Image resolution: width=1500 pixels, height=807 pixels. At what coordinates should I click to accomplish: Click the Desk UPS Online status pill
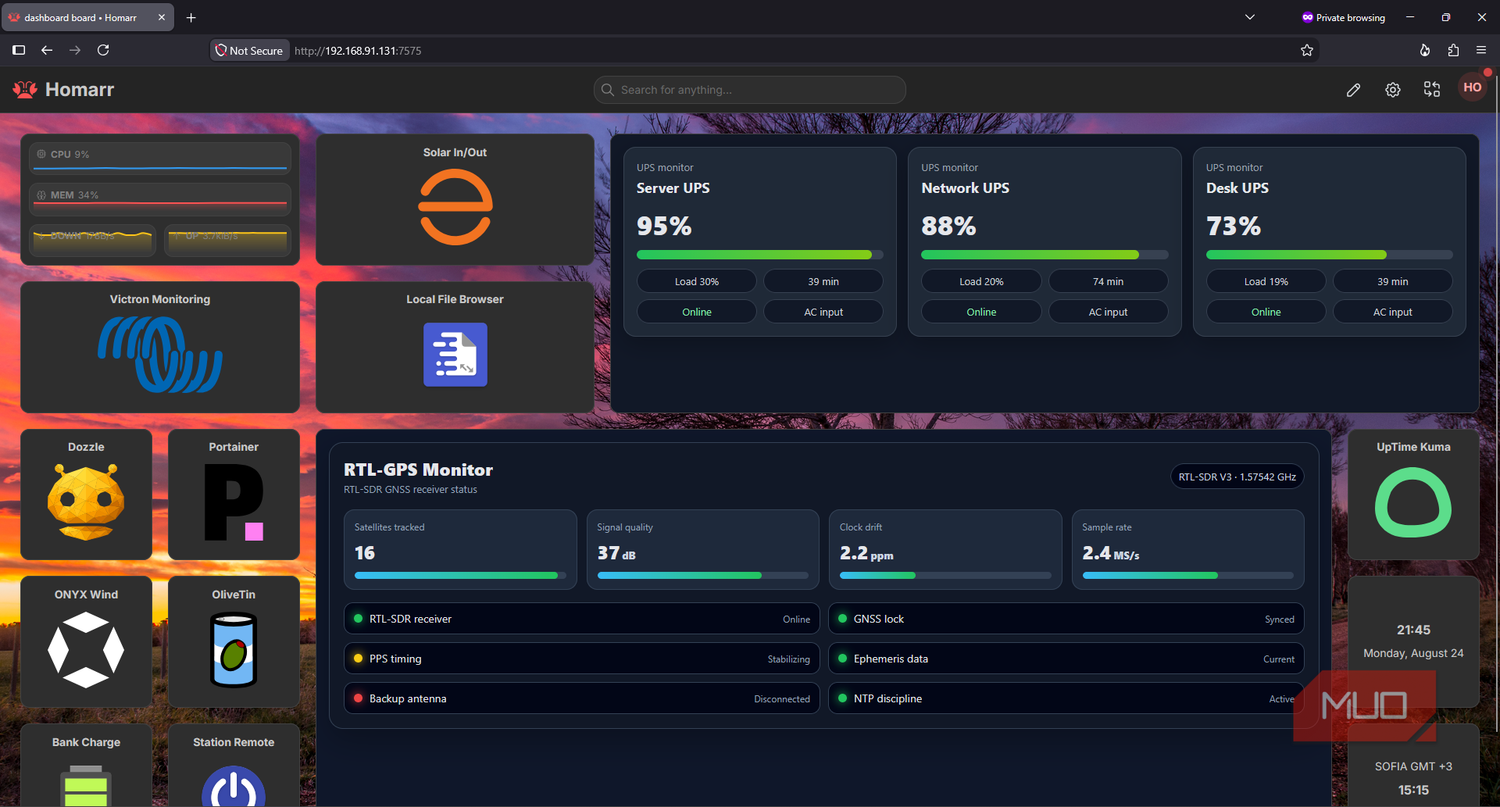tap(1266, 312)
